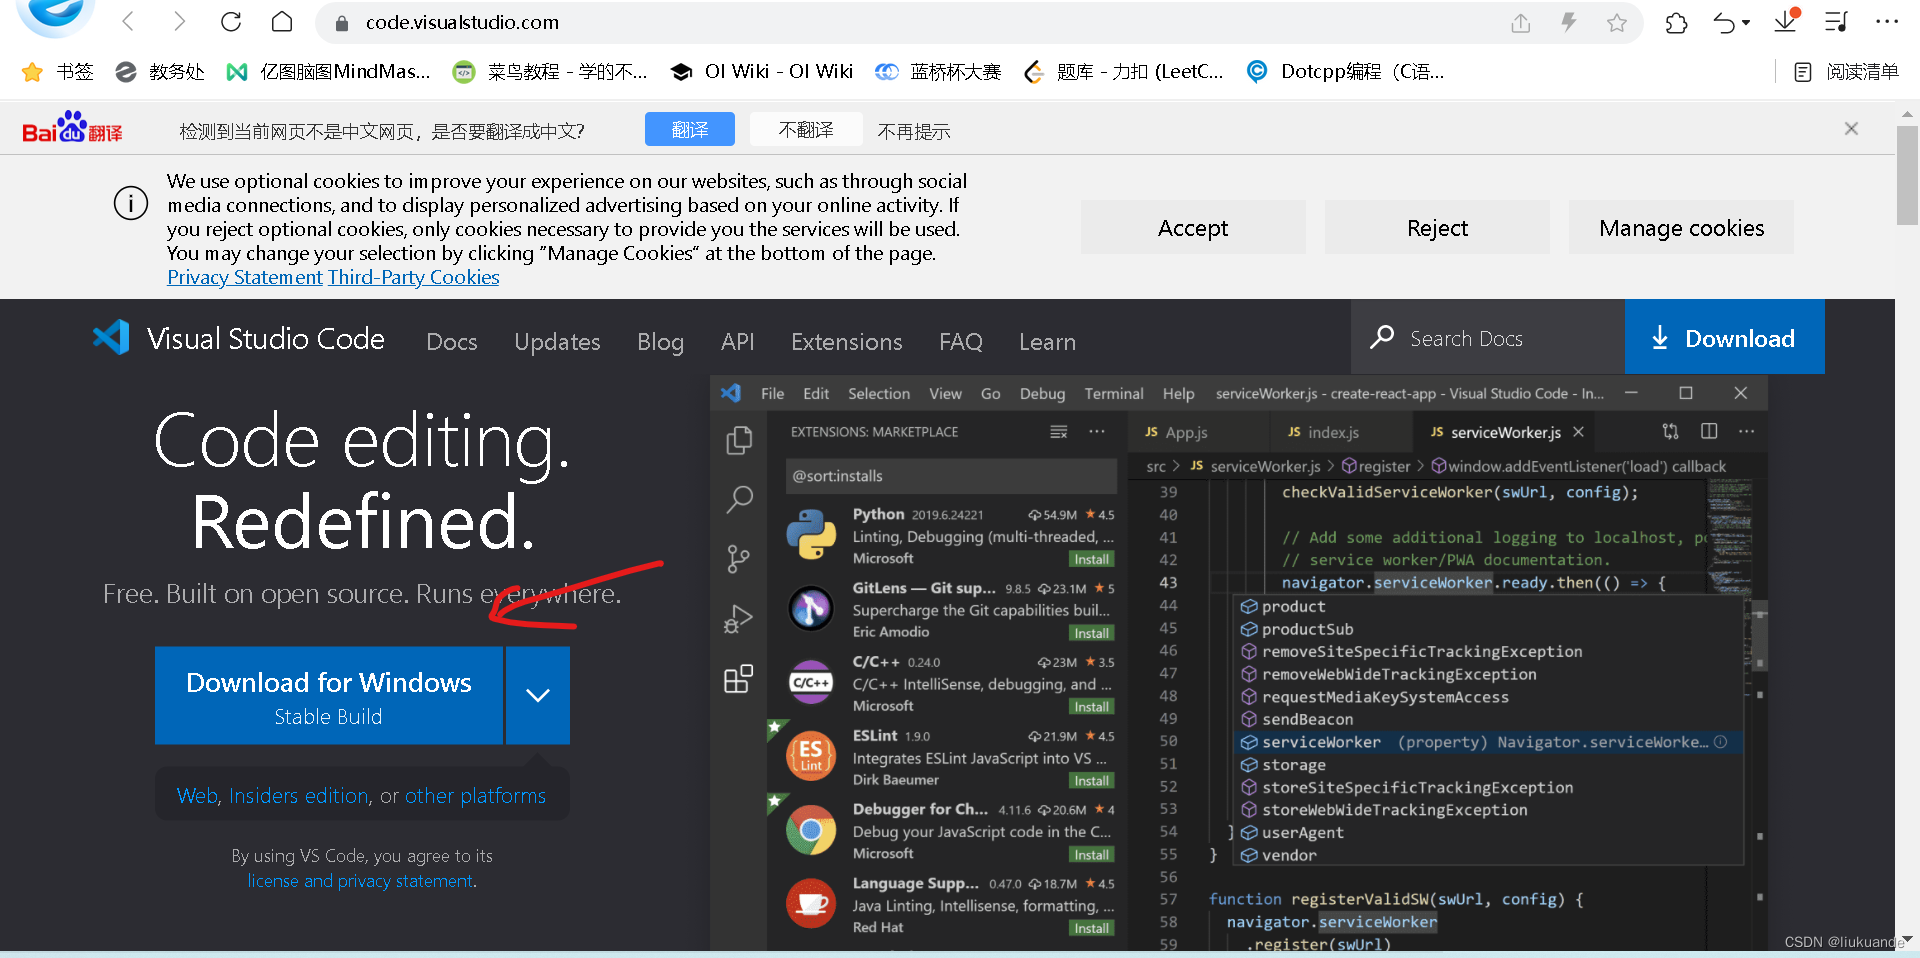
Task: Click the split editor icon in editor tabs
Action: (x=1709, y=431)
